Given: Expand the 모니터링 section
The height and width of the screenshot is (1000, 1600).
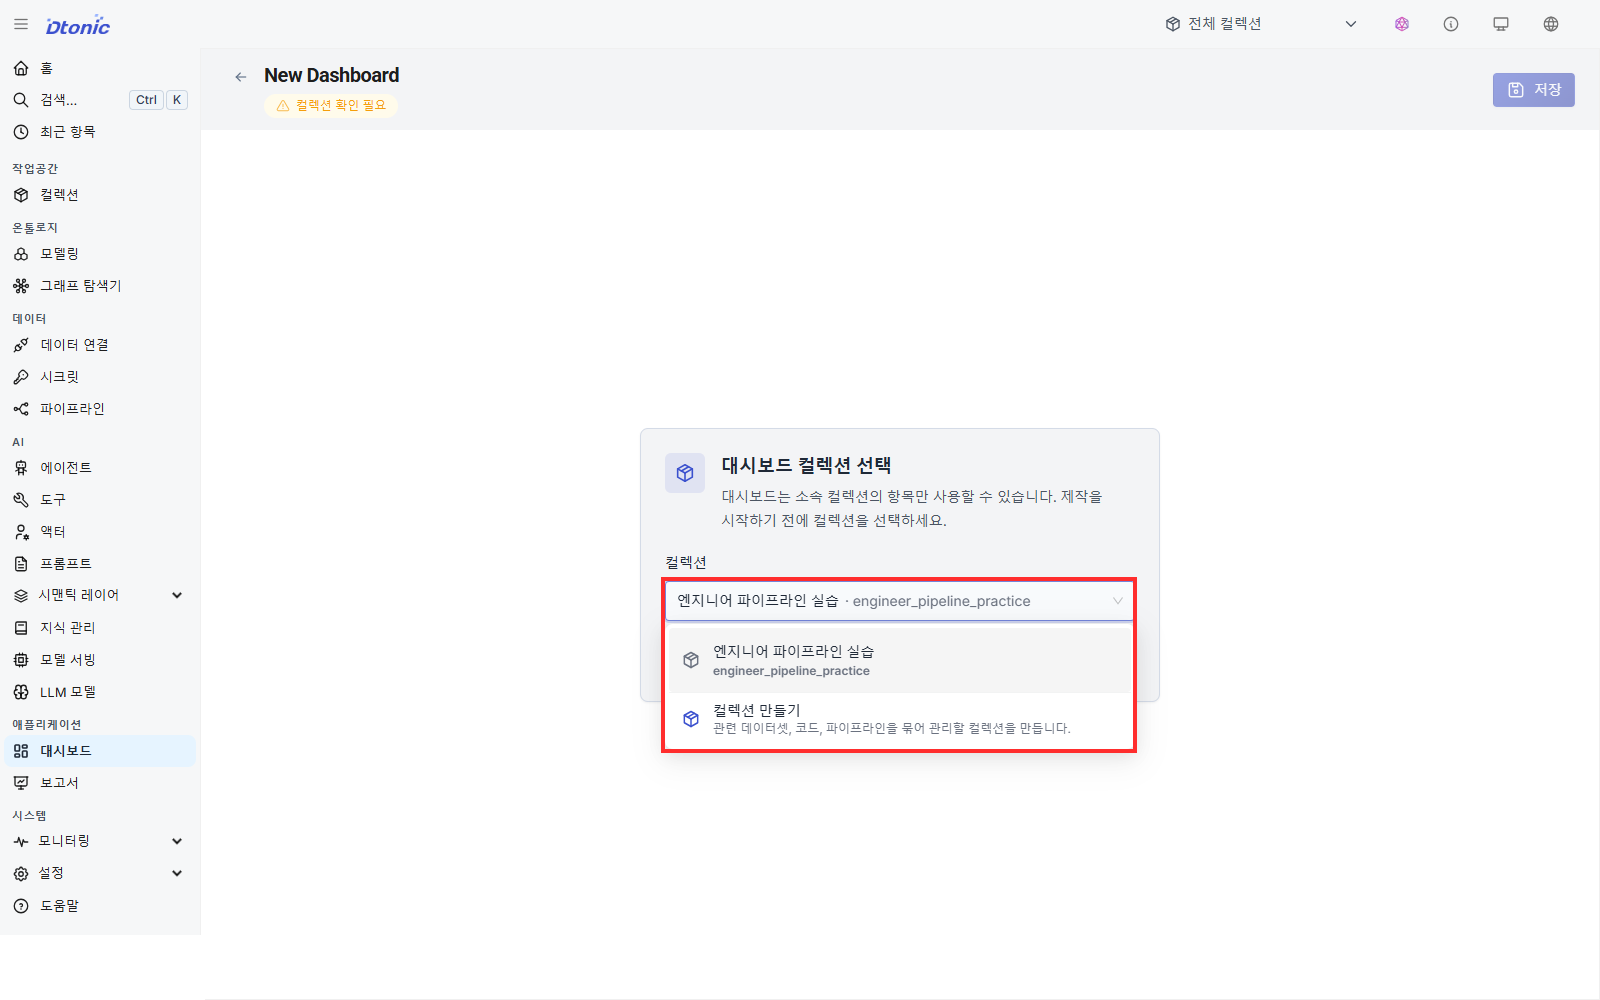Looking at the screenshot, I should point(100,841).
